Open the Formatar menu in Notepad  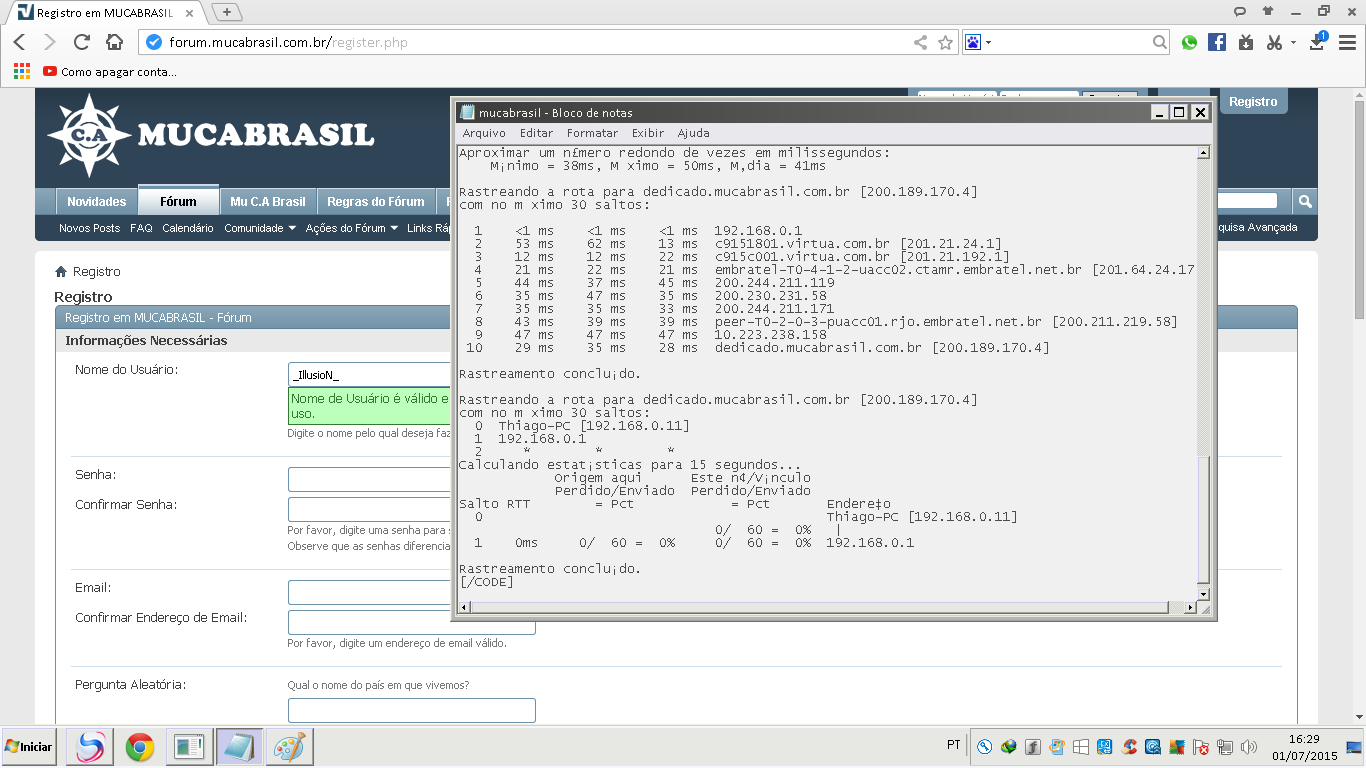[592, 133]
